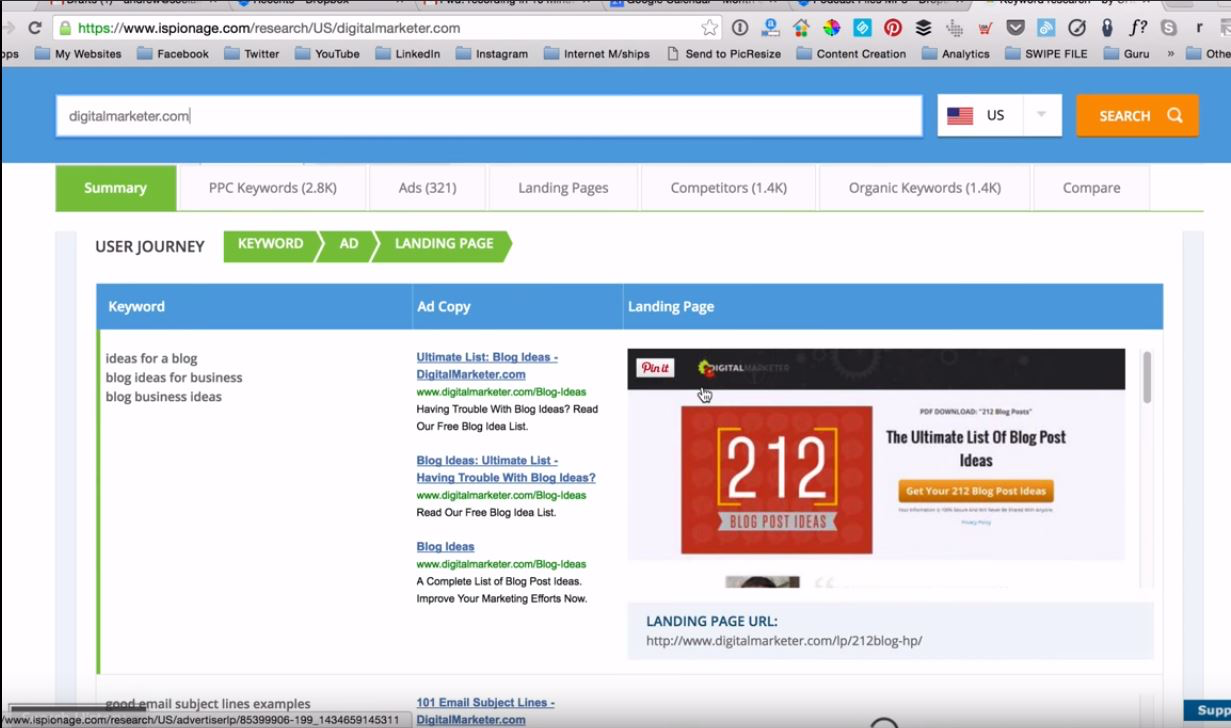This screenshot has height=728, width=1231.
Task: Click the blue 'a' badge extension icon
Action: (x=770, y=28)
